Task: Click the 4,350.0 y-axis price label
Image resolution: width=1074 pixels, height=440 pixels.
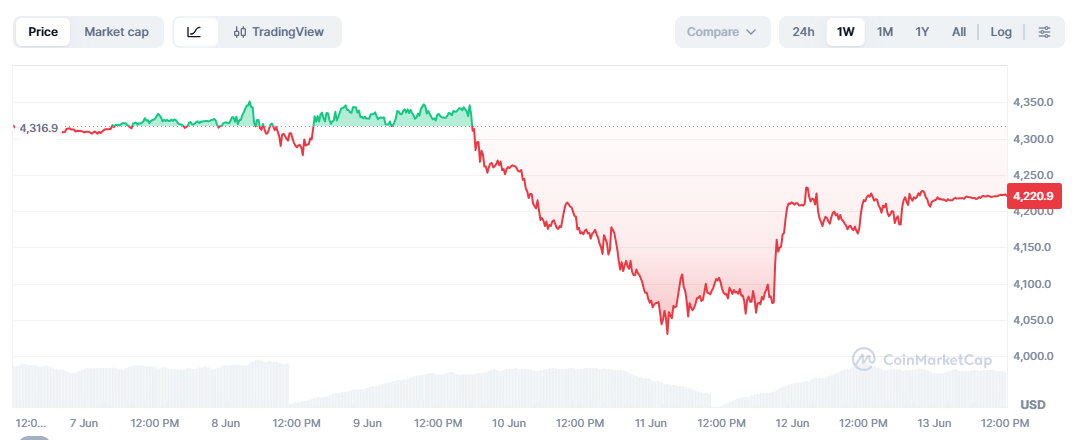Action: (x=1032, y=103)
